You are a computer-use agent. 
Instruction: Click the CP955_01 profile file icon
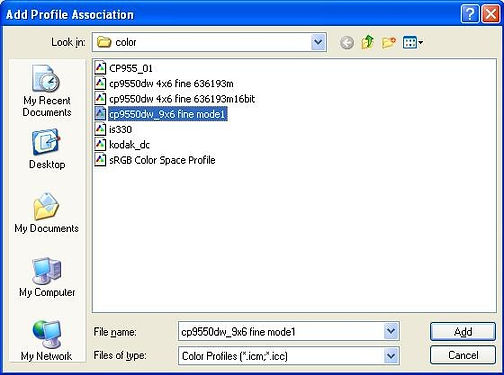point(100,68)
